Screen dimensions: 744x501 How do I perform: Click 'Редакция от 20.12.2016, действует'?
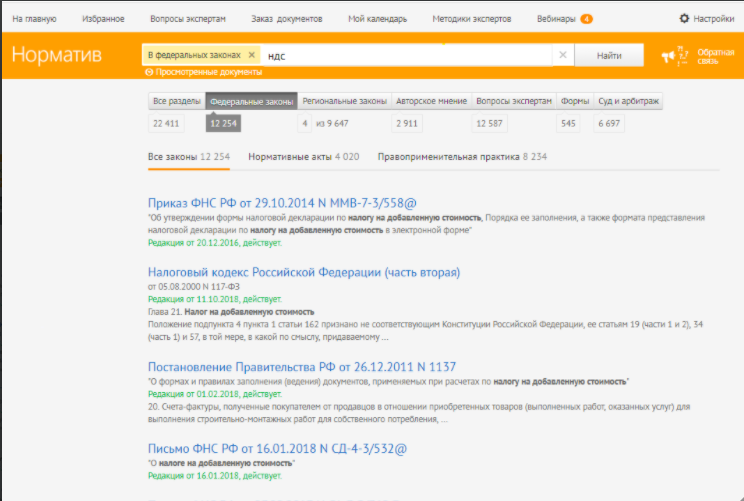click(x=215, y=243)
